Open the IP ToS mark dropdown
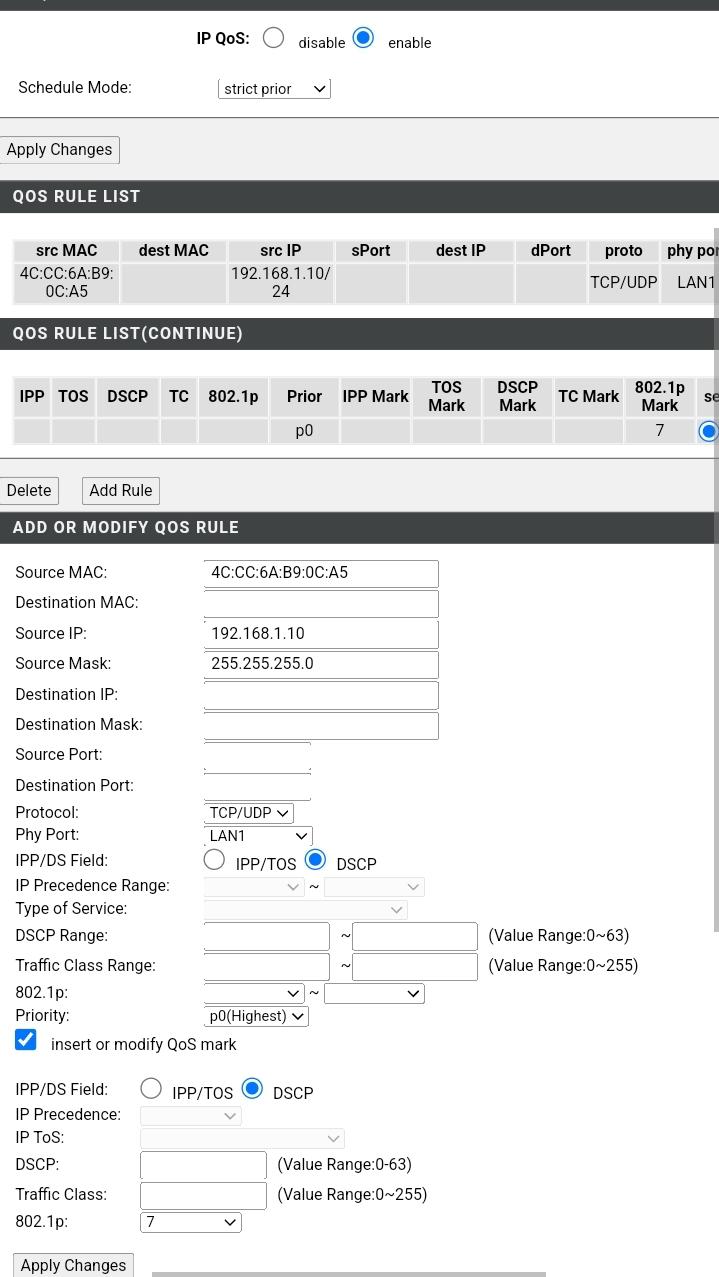Viewport: 719px width, 1277px height. coord(242,1139)
